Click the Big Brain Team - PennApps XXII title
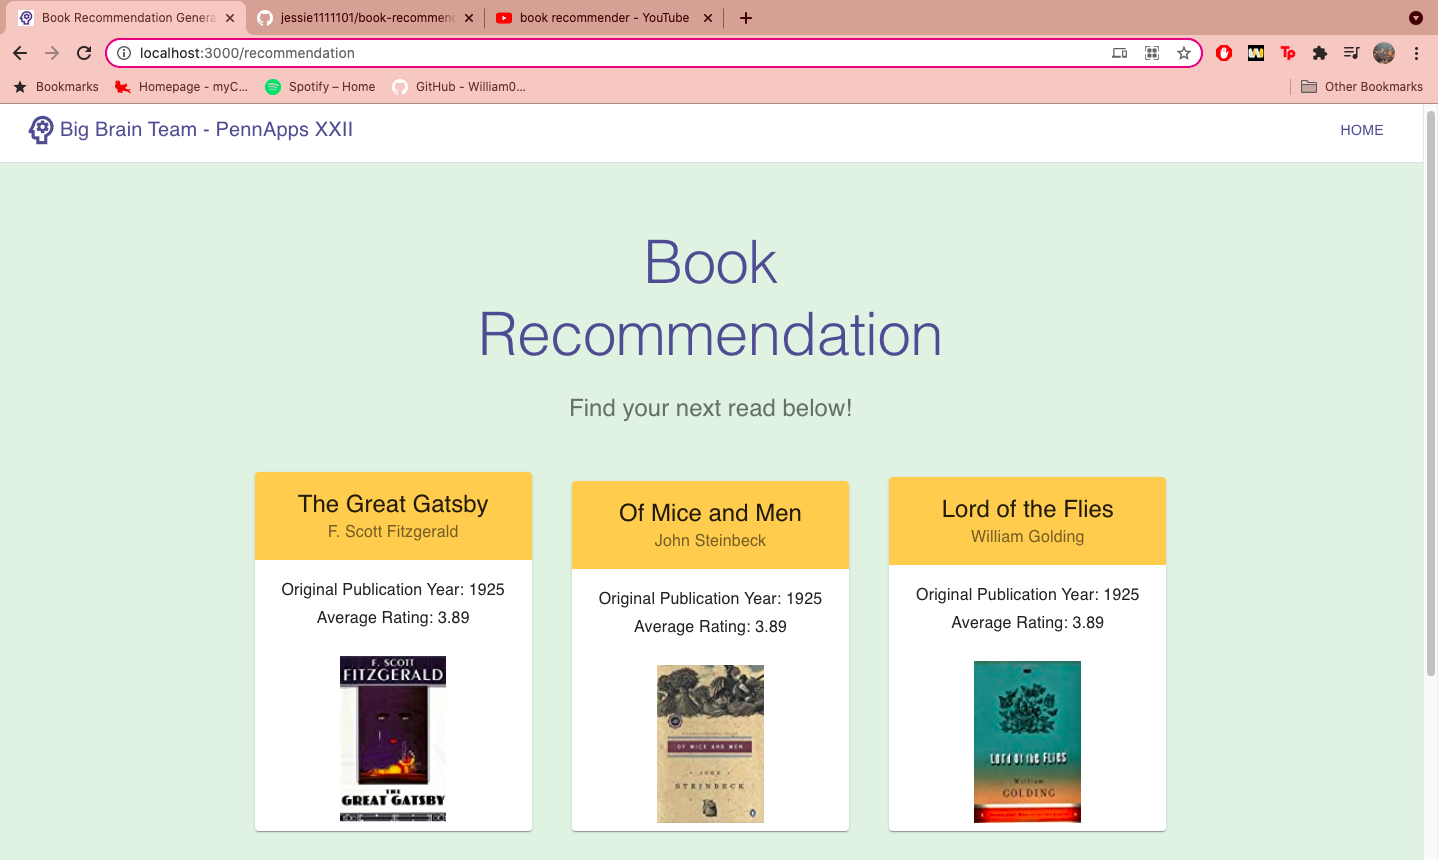The width and height of the screenshot is (1438, 860). point(206,130)
